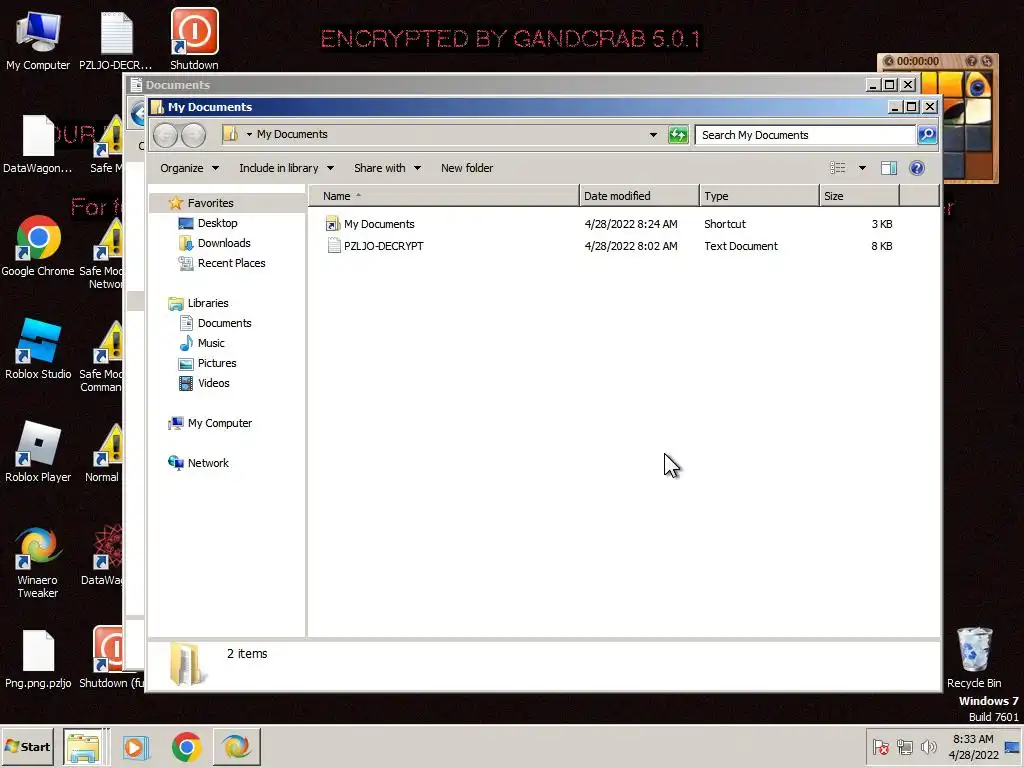
Task: Open the My Computer desktop icon
Action: pos(38,40)
